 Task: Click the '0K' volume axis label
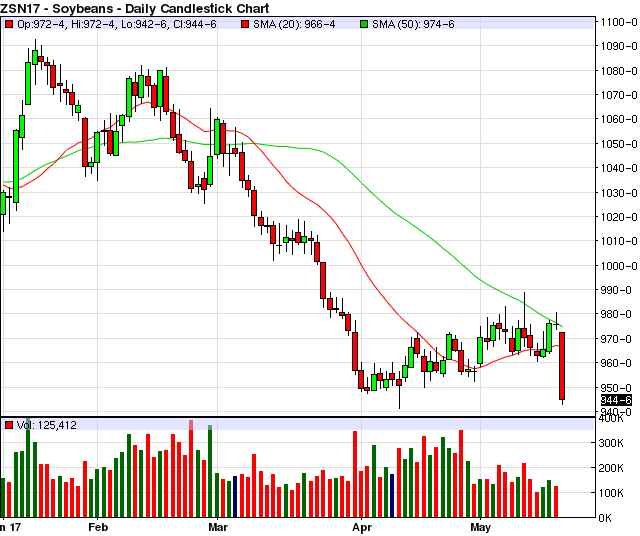tap(606, 518)
